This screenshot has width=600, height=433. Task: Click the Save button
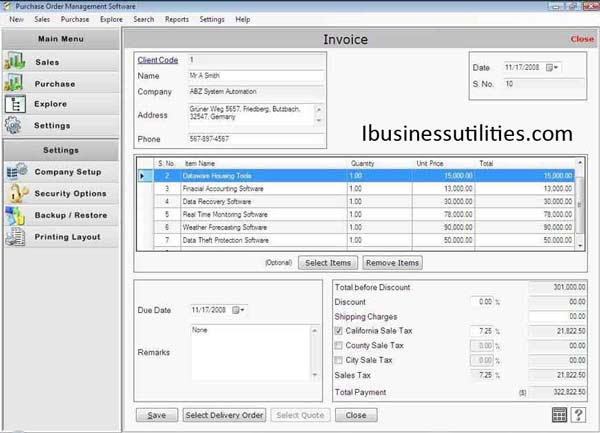point(157,415)
